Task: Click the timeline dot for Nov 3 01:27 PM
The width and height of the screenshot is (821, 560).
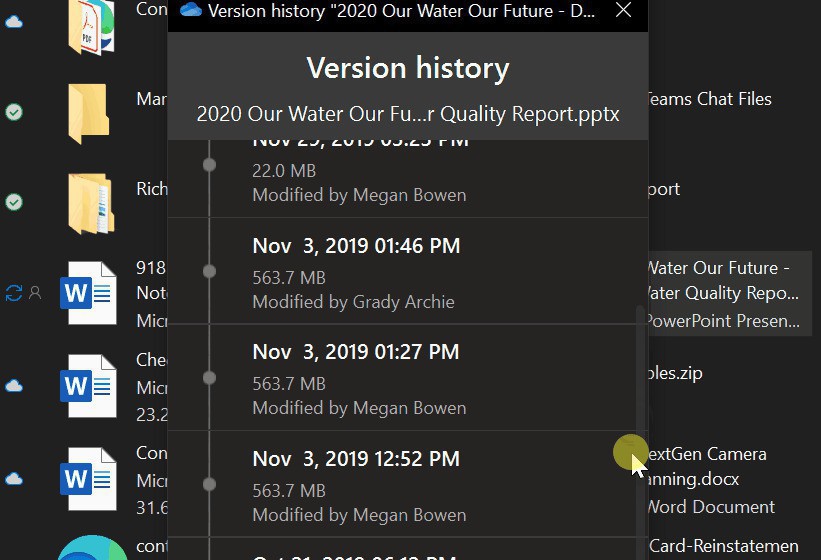Action: click(x=209, y=378)
